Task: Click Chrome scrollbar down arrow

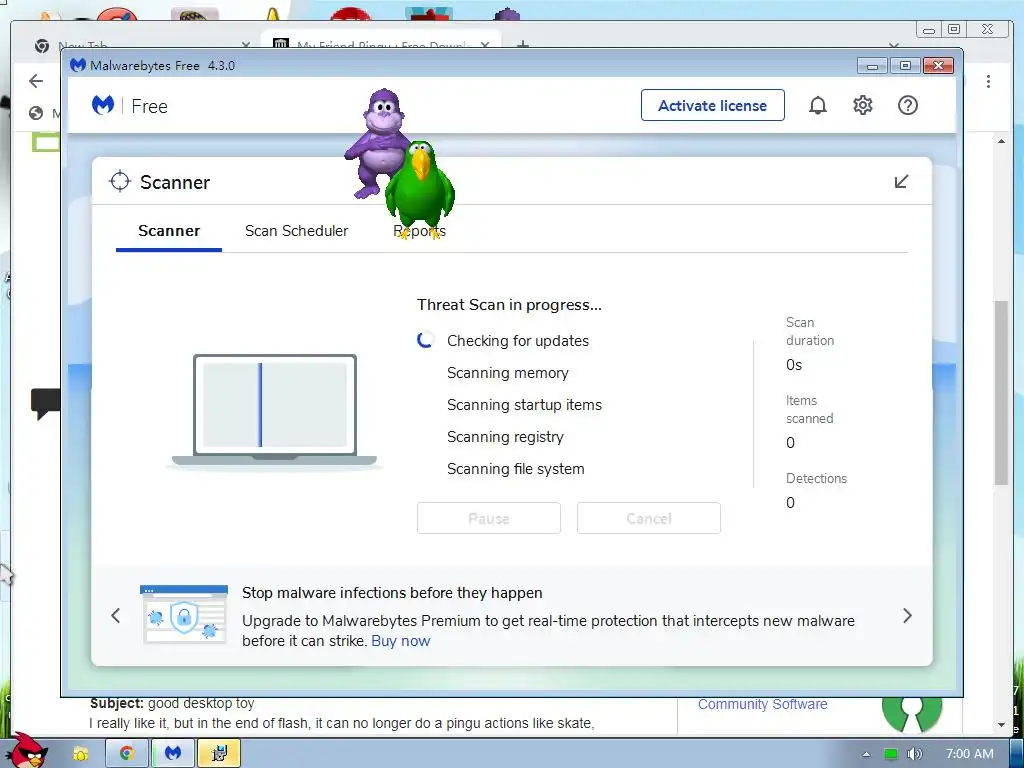Action: click(x=1001, y=725)
